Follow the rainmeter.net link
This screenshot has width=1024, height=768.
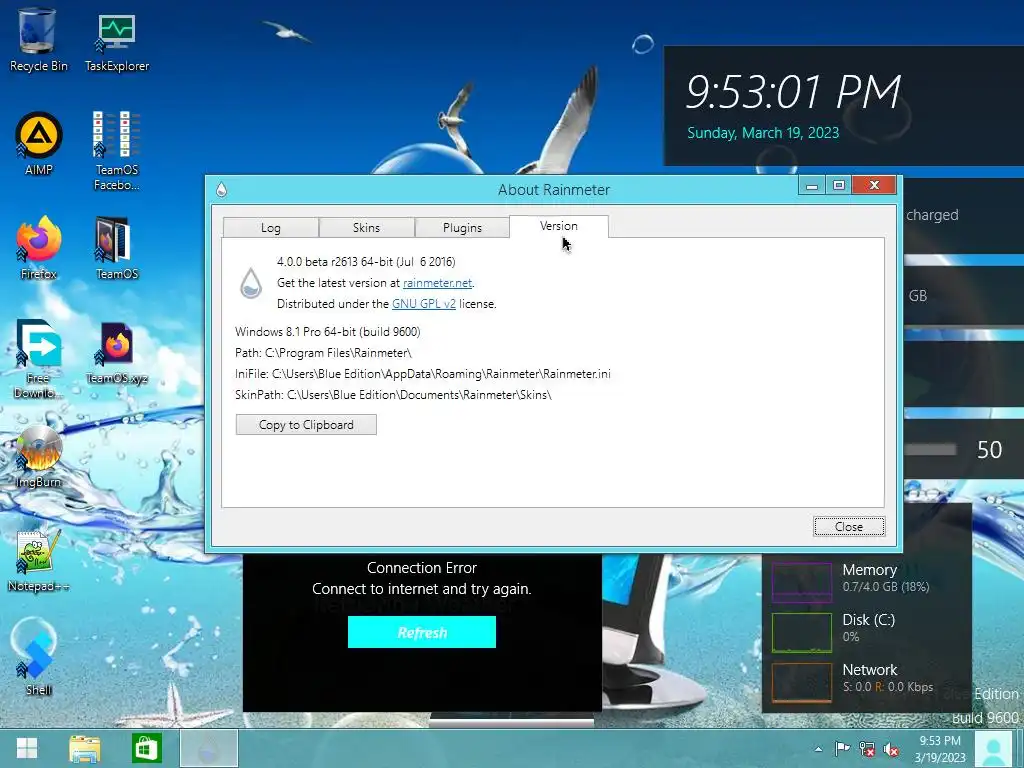click(x=438, y=283)
